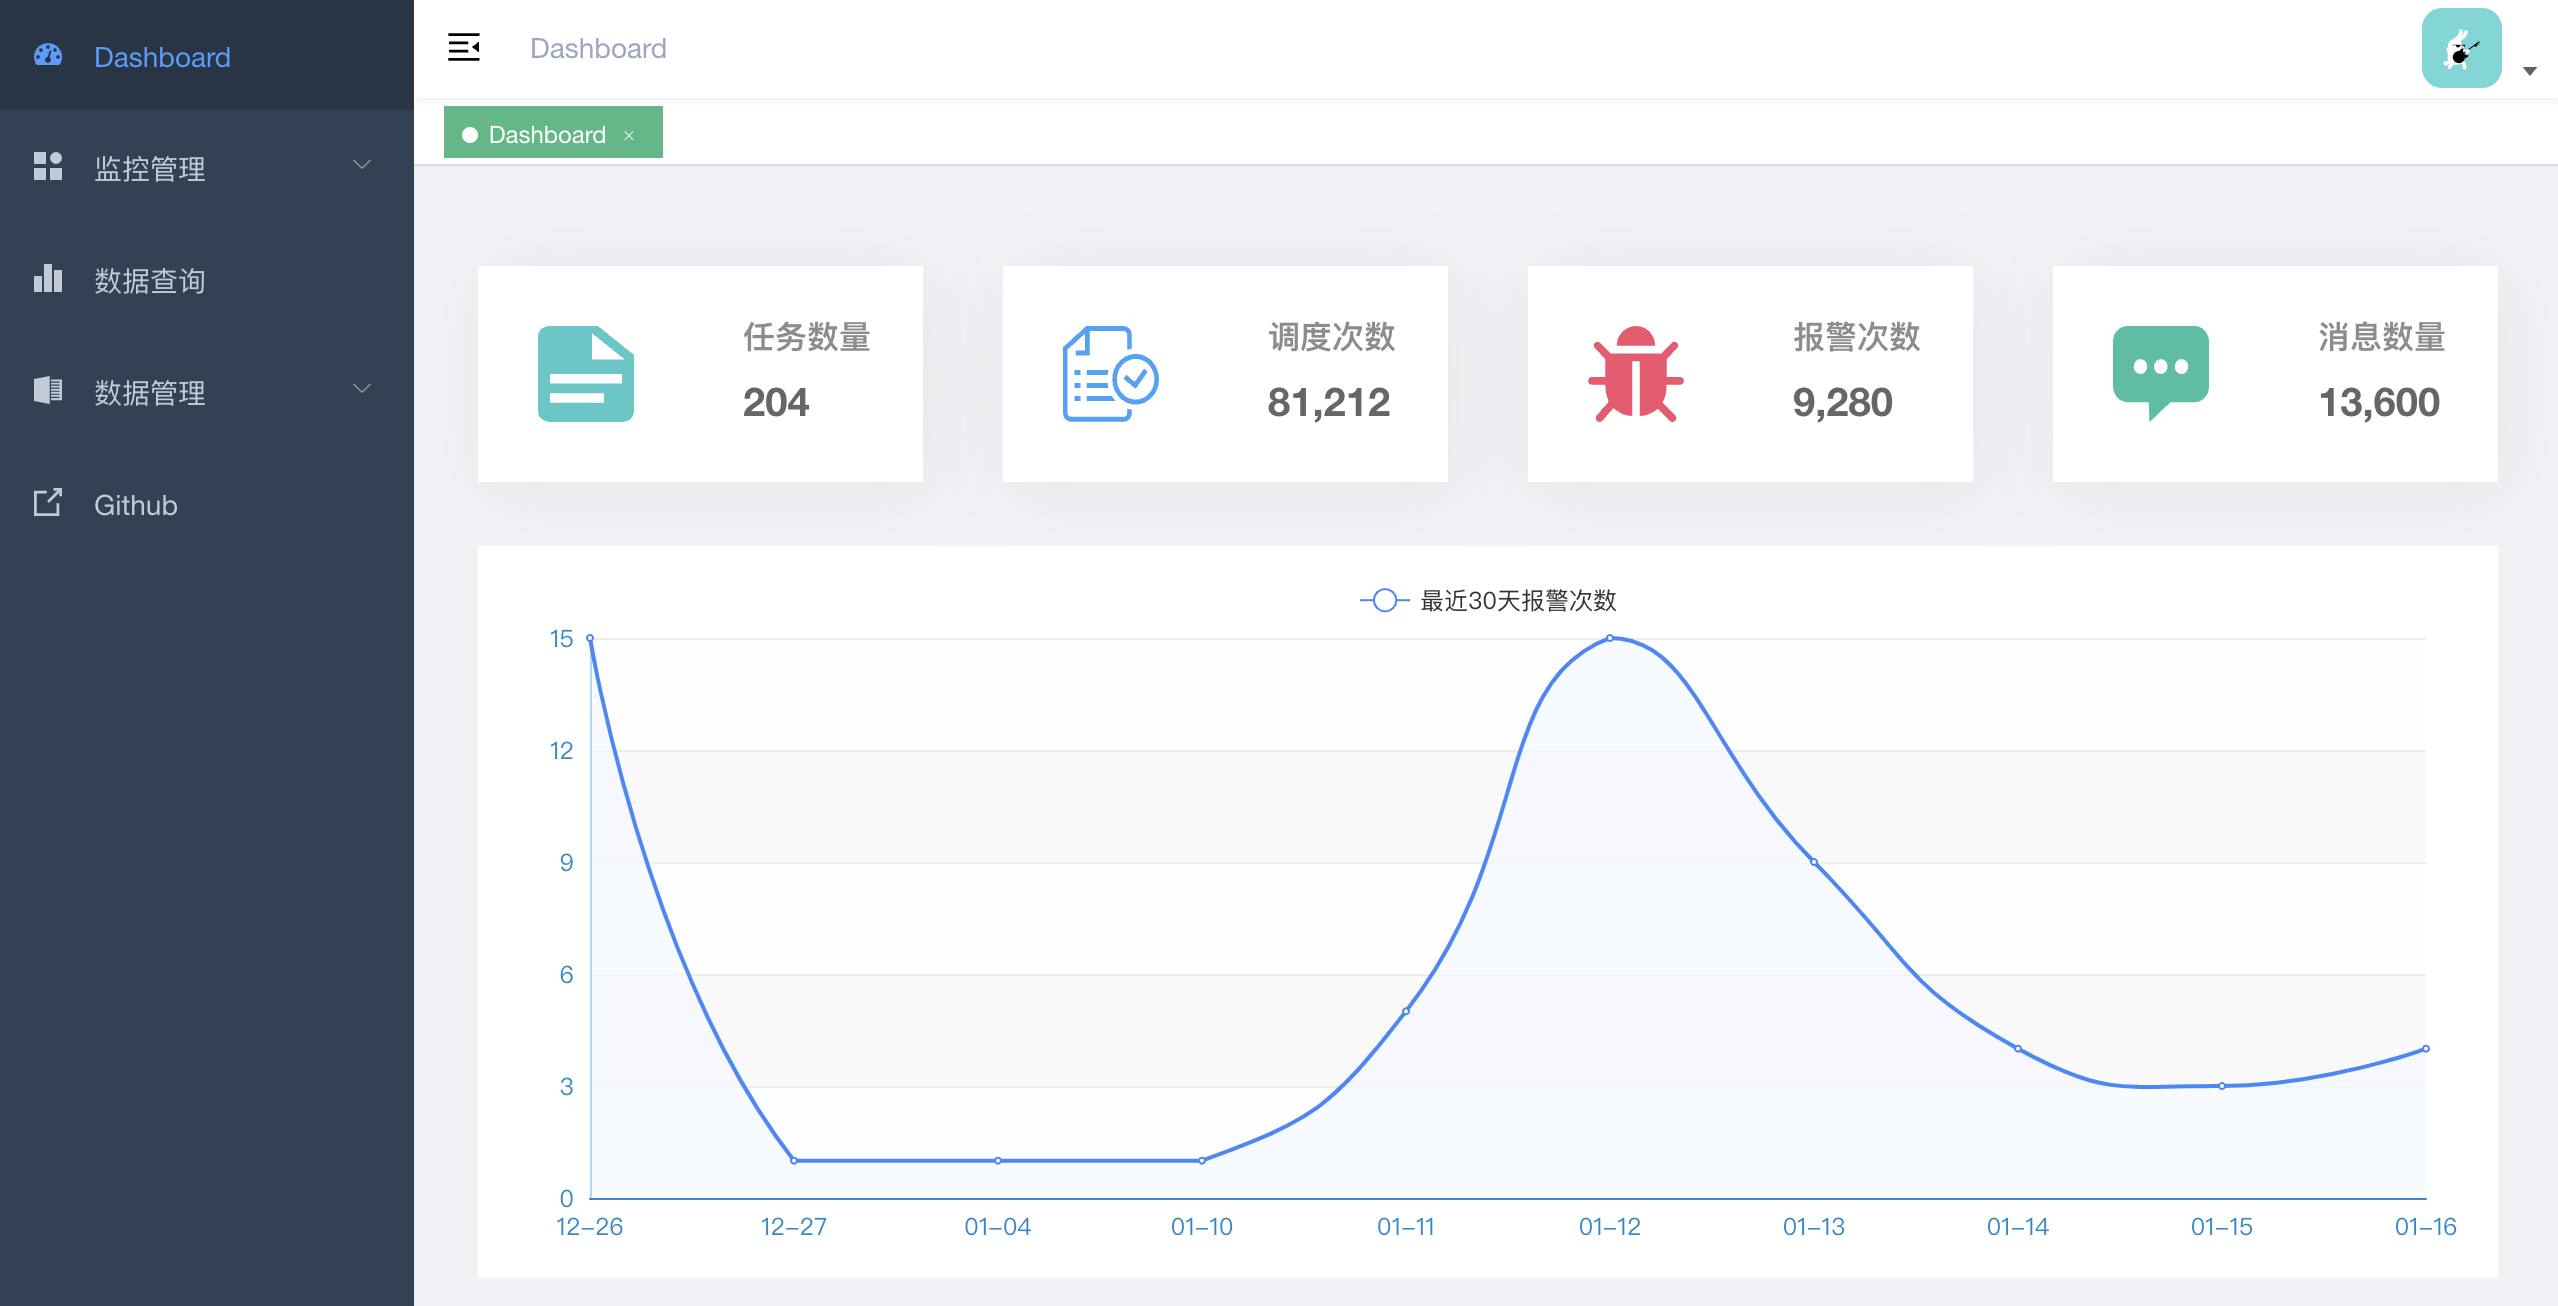Close the Dashboard tab

(x=629, y=135)
